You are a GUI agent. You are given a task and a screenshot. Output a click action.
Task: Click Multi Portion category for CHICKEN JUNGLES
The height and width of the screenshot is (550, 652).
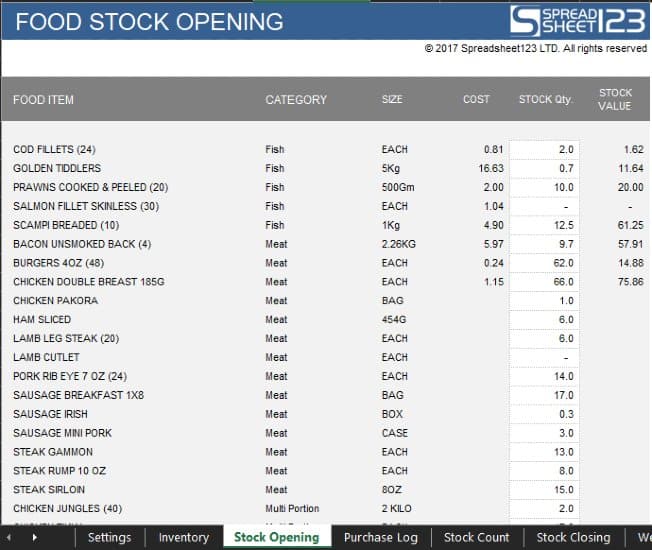coord(292,509)
